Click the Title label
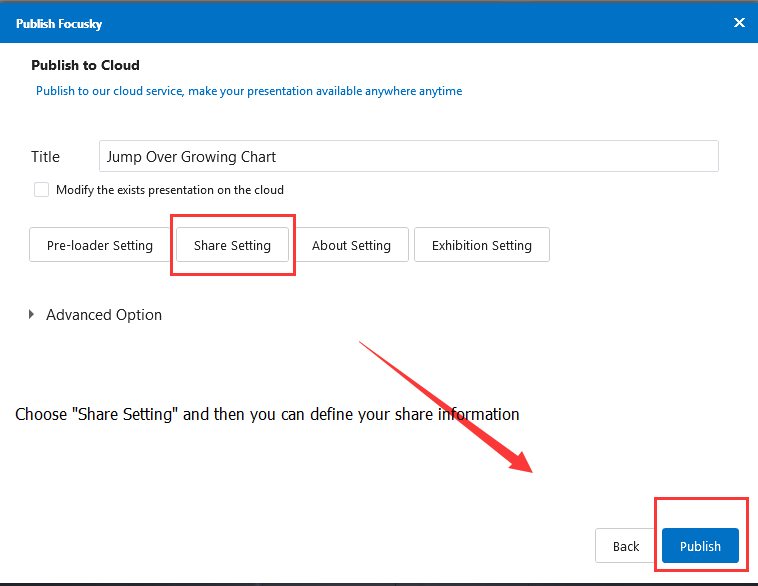 pos(45,157)
